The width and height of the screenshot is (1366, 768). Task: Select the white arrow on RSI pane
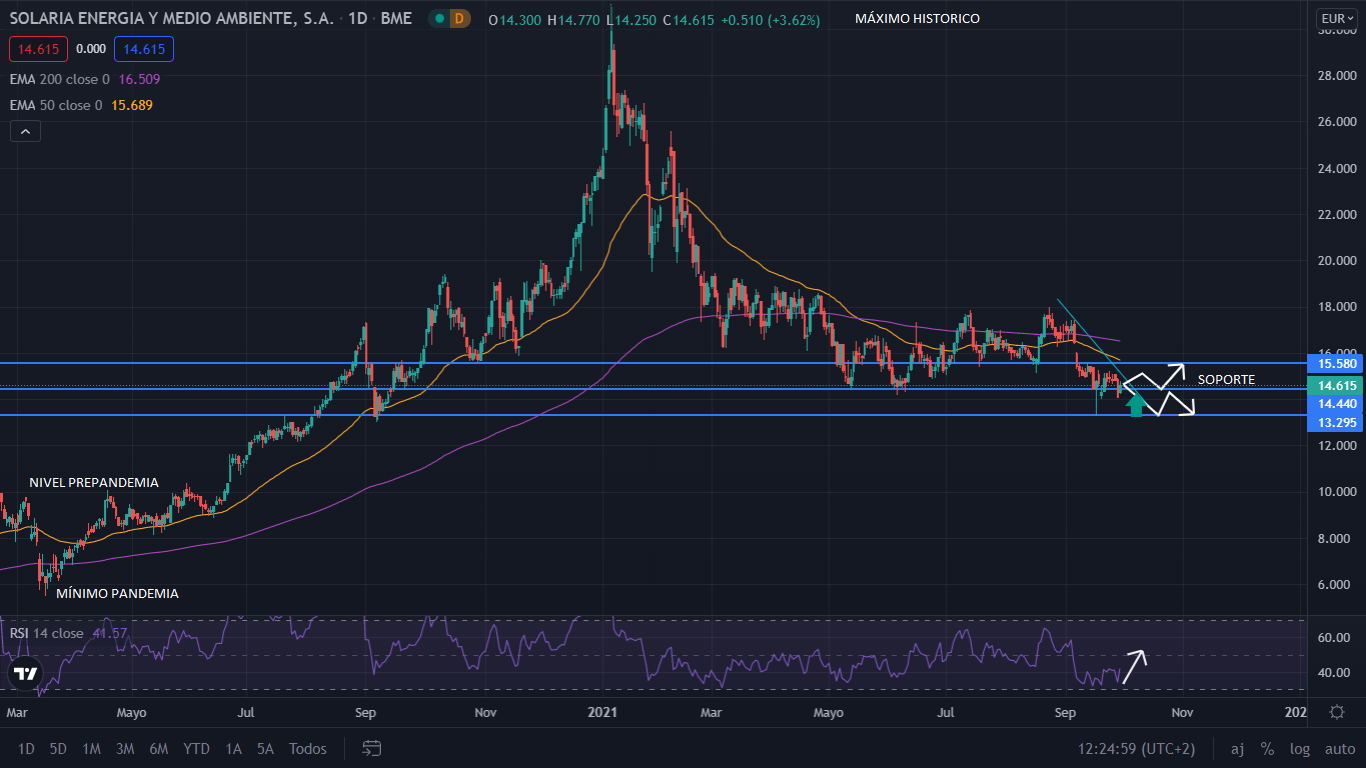[1134, 665]
